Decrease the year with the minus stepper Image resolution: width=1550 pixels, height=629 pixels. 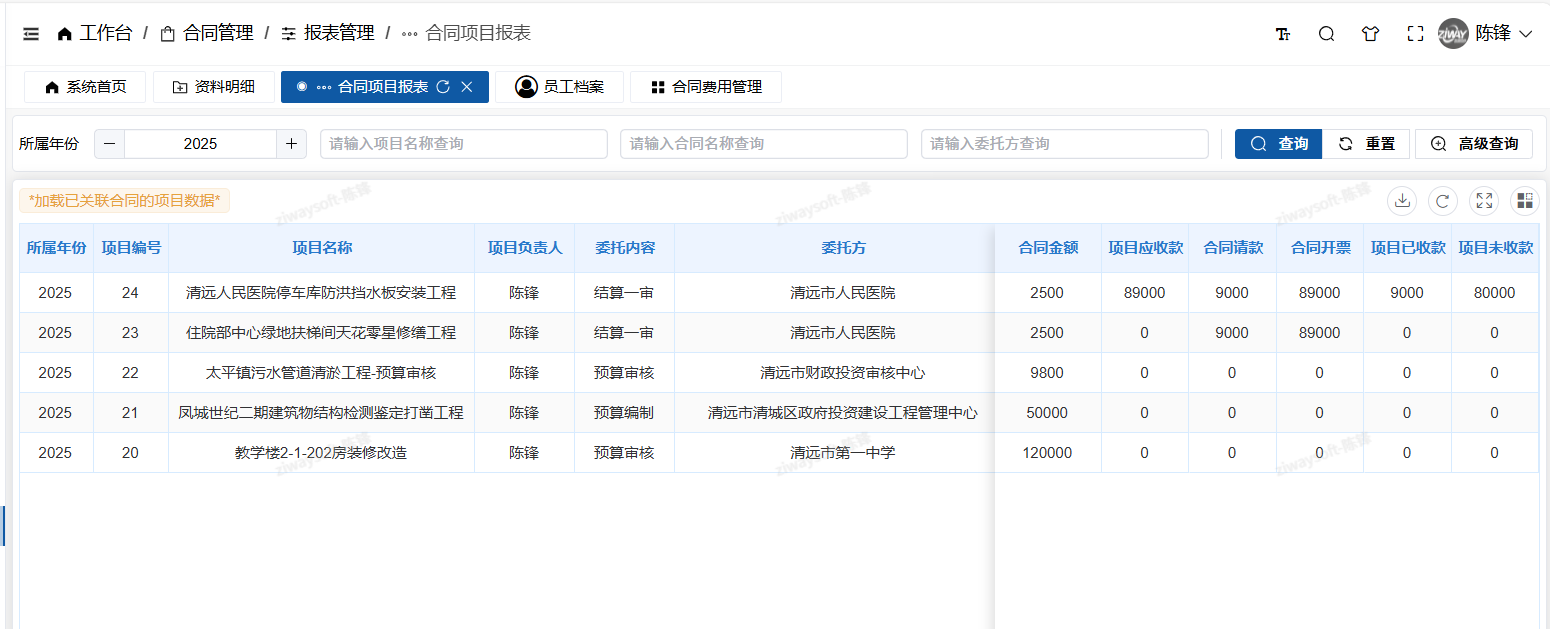point(108,143)
